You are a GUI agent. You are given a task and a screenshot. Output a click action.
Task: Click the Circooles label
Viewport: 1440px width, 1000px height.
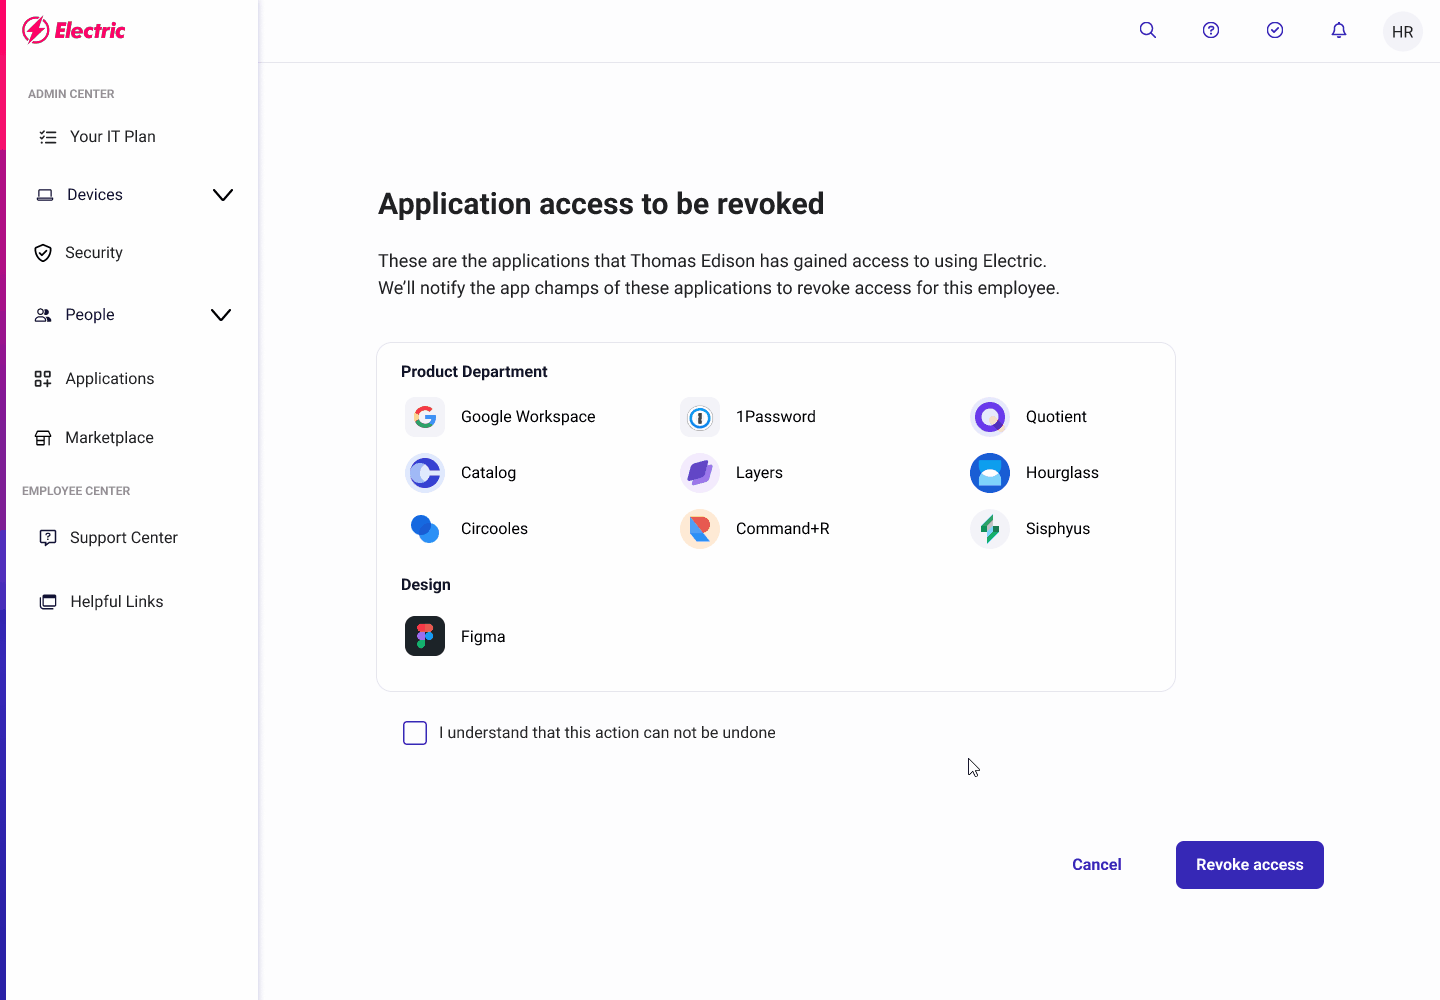click(494, 529)
